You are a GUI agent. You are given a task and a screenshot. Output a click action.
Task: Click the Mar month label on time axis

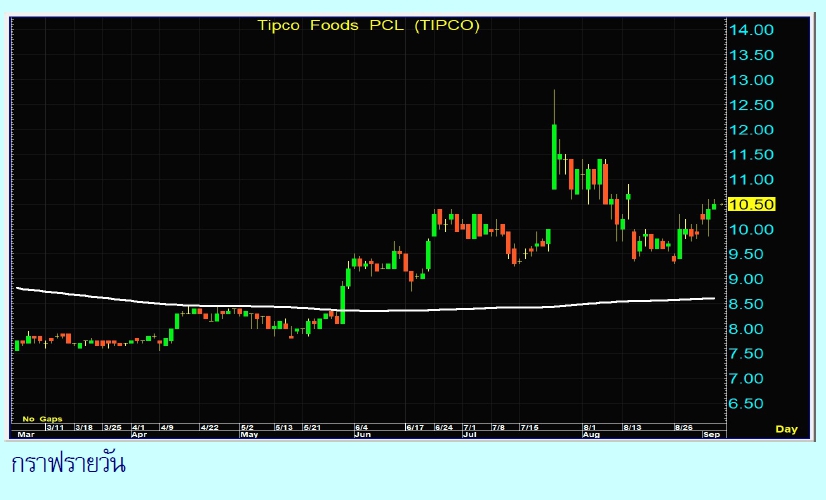(x=26, y=435)
